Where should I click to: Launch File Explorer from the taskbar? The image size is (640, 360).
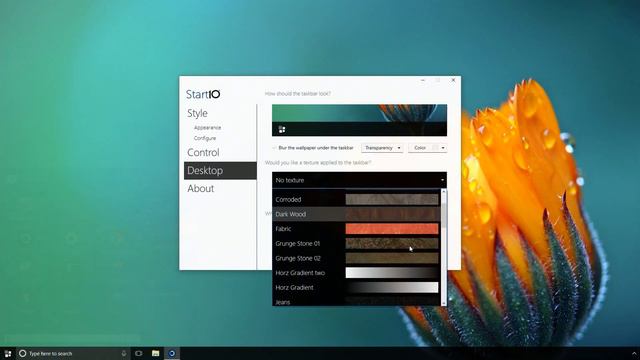(156, 353)
